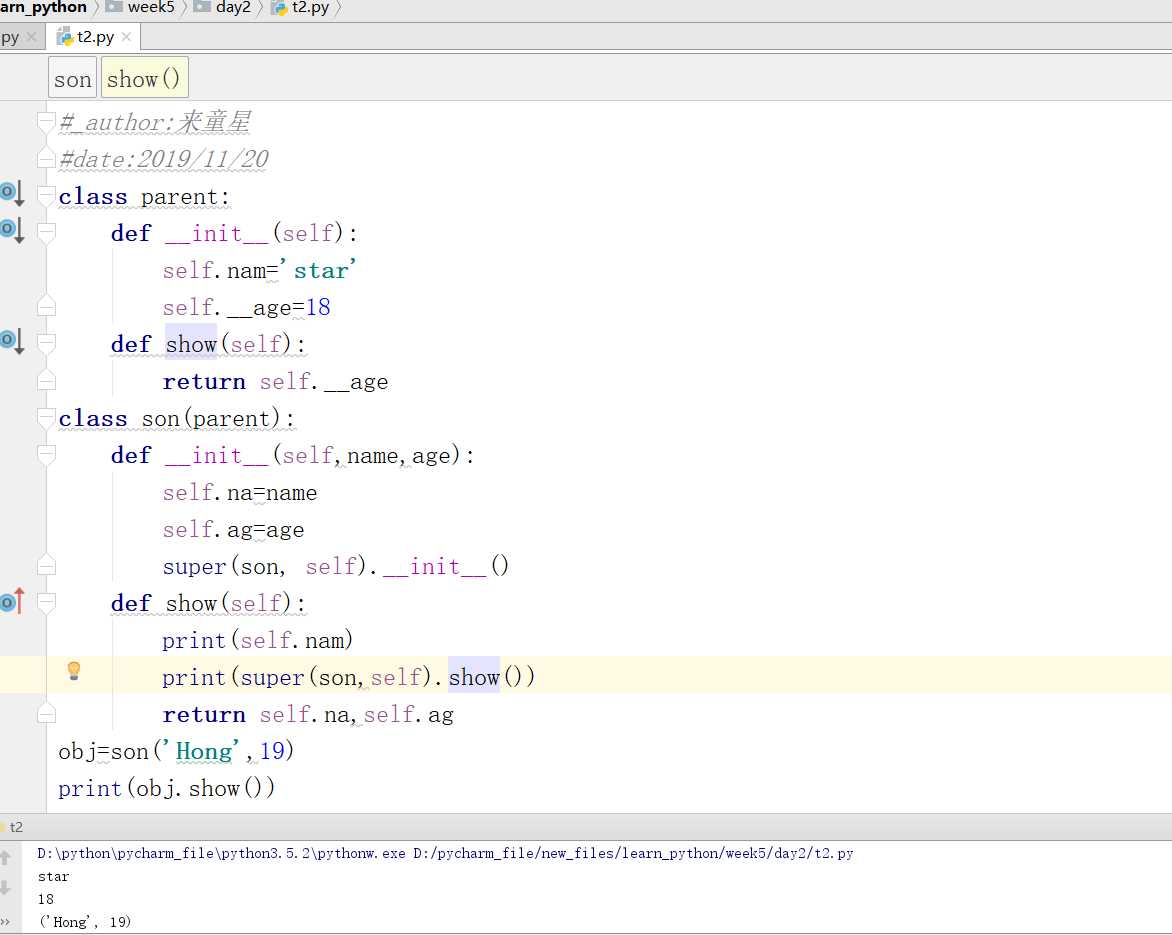
Task: Collapse son's __init__(self,name,age) method fold
Action: click(x=46, y=454)
